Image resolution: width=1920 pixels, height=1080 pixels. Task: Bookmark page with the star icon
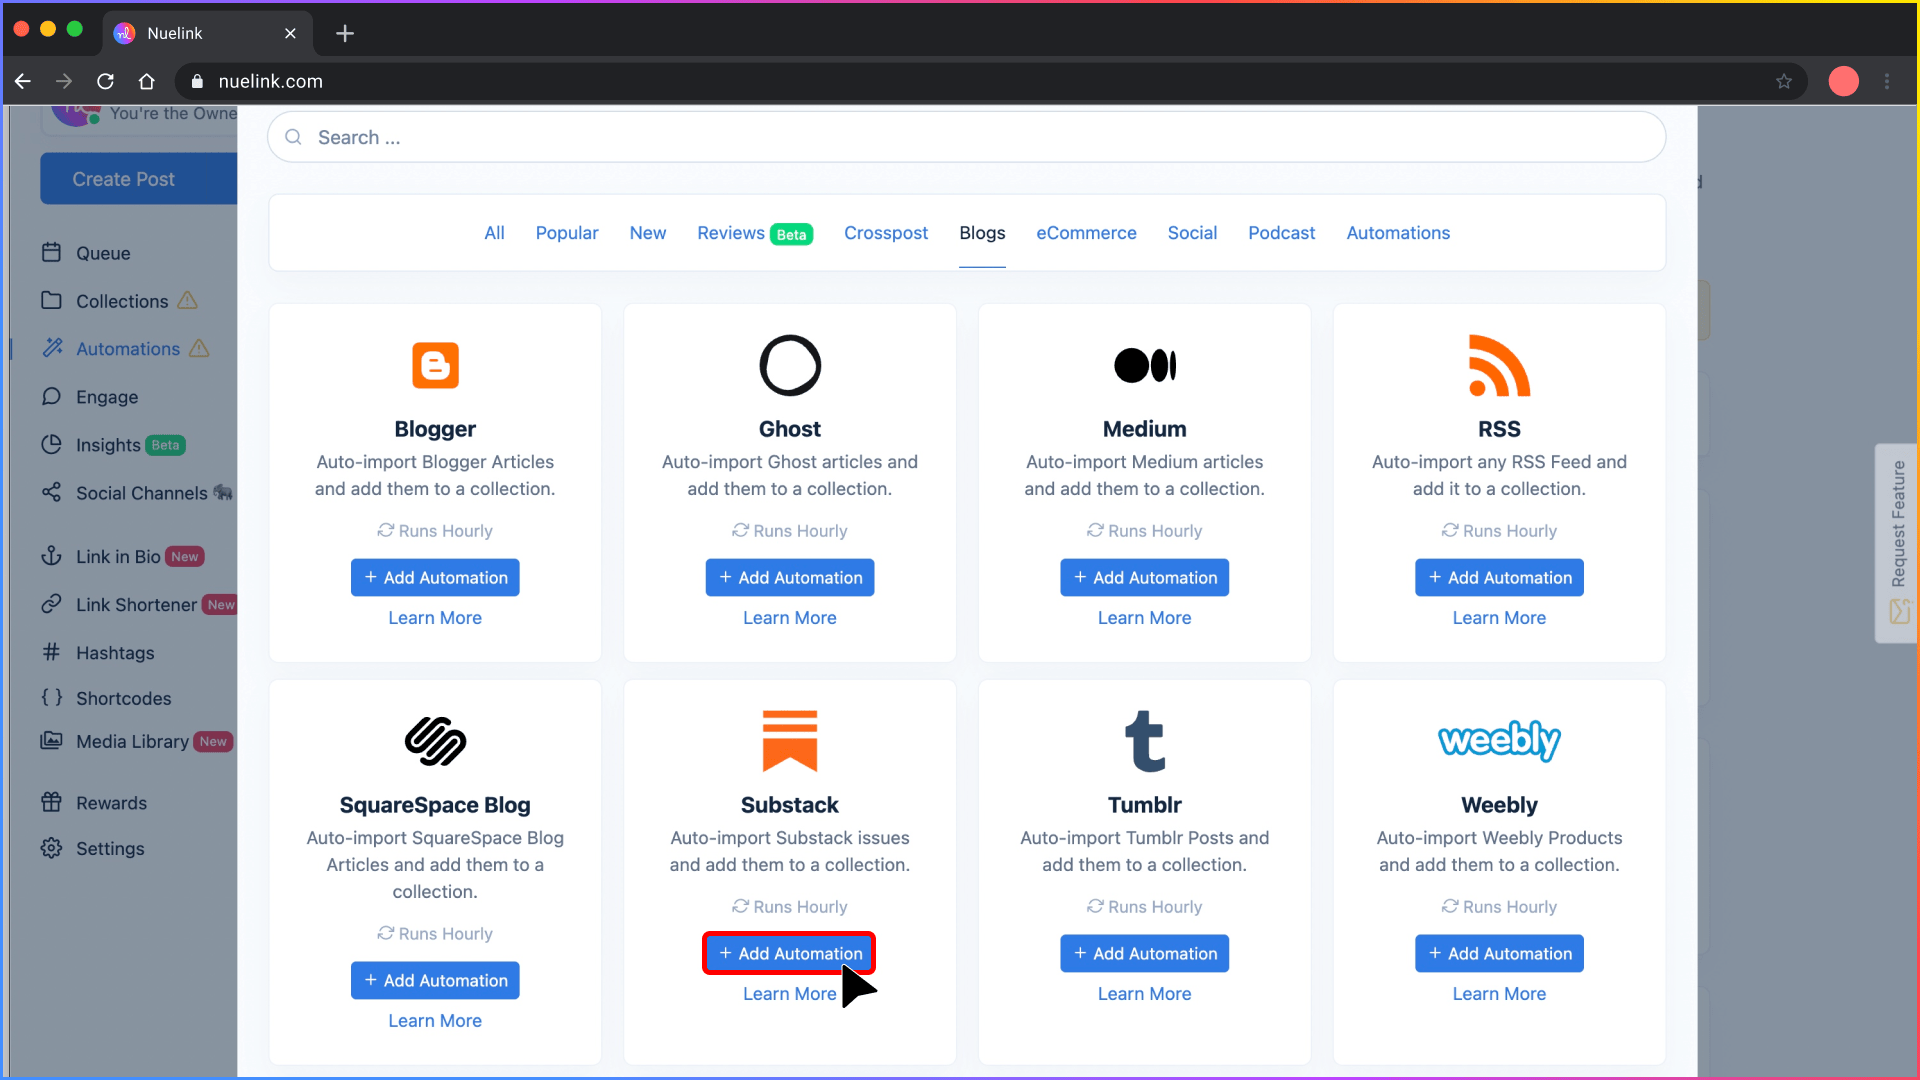[x=1784, y=81]
